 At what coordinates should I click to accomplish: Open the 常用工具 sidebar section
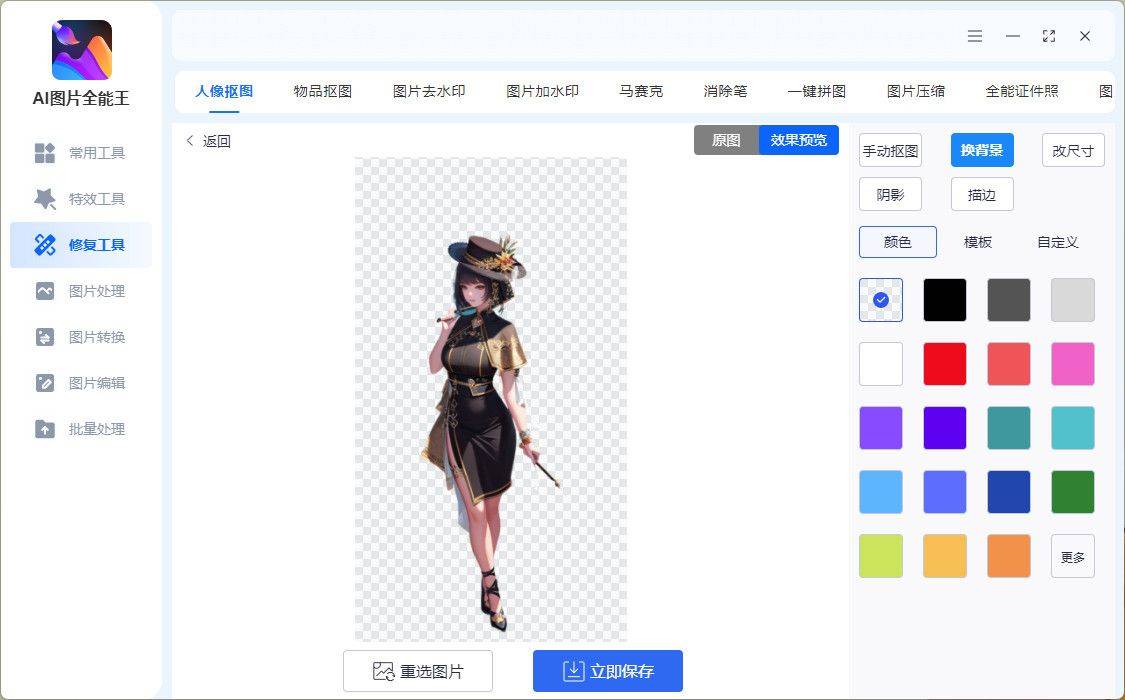click(x=80, y=153)
